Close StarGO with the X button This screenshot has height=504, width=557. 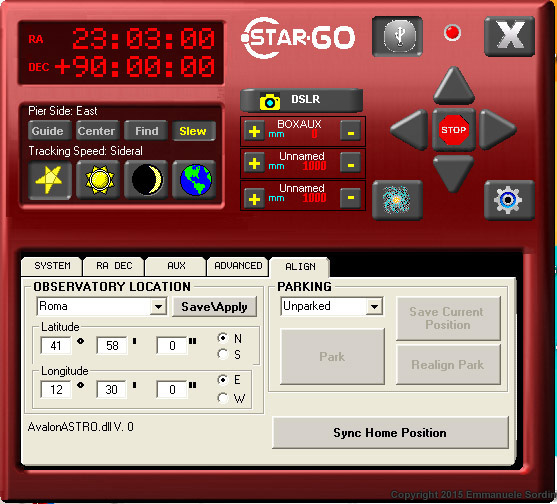[x=509, y=36]
